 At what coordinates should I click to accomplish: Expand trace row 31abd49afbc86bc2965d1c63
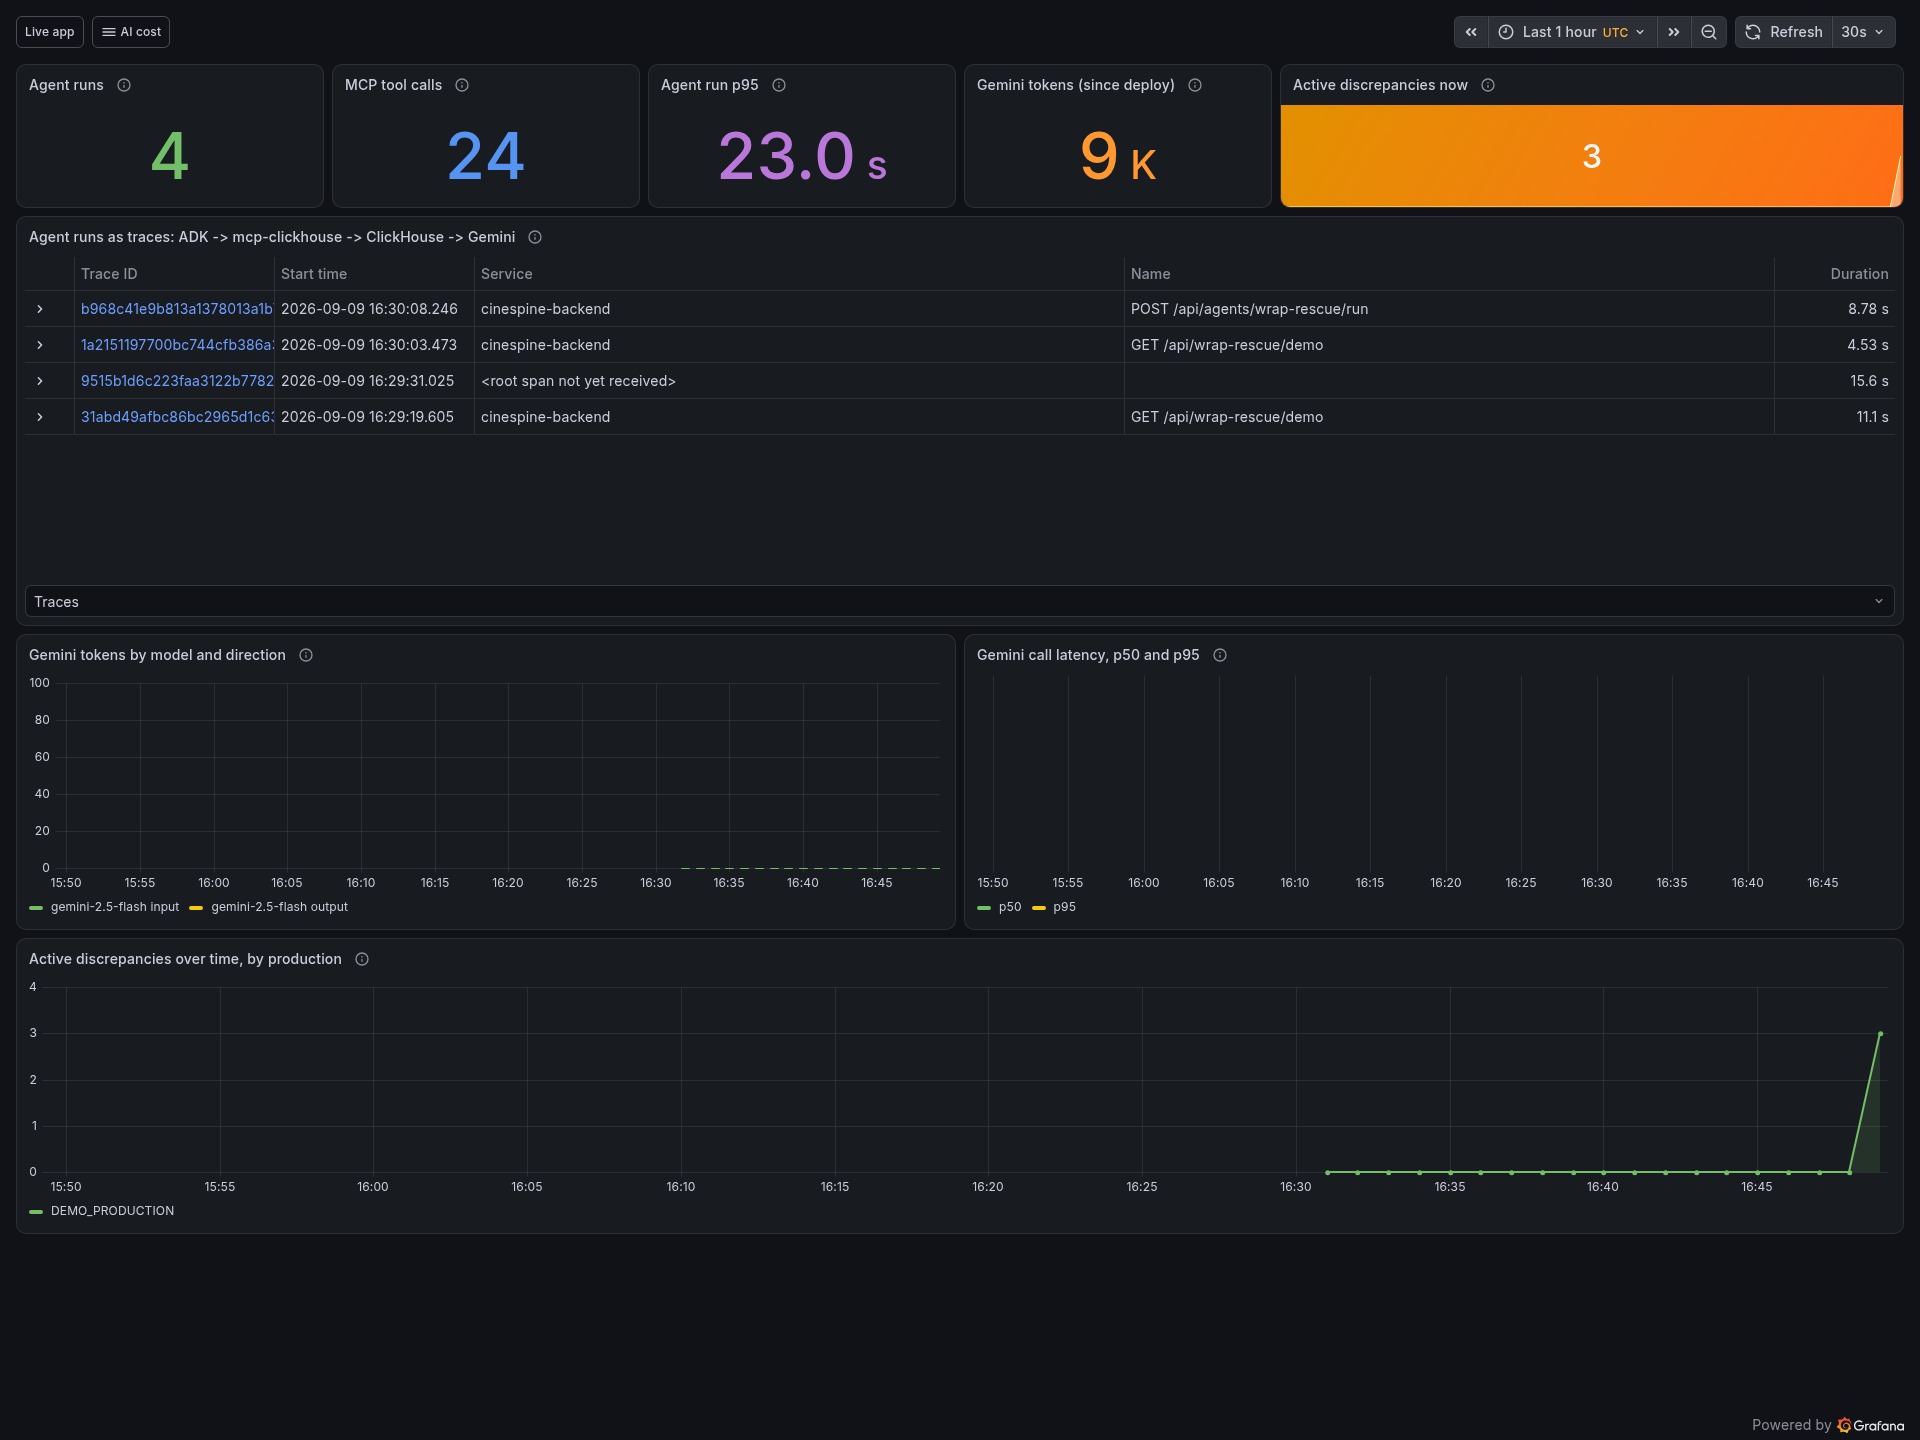click(40, 417)
